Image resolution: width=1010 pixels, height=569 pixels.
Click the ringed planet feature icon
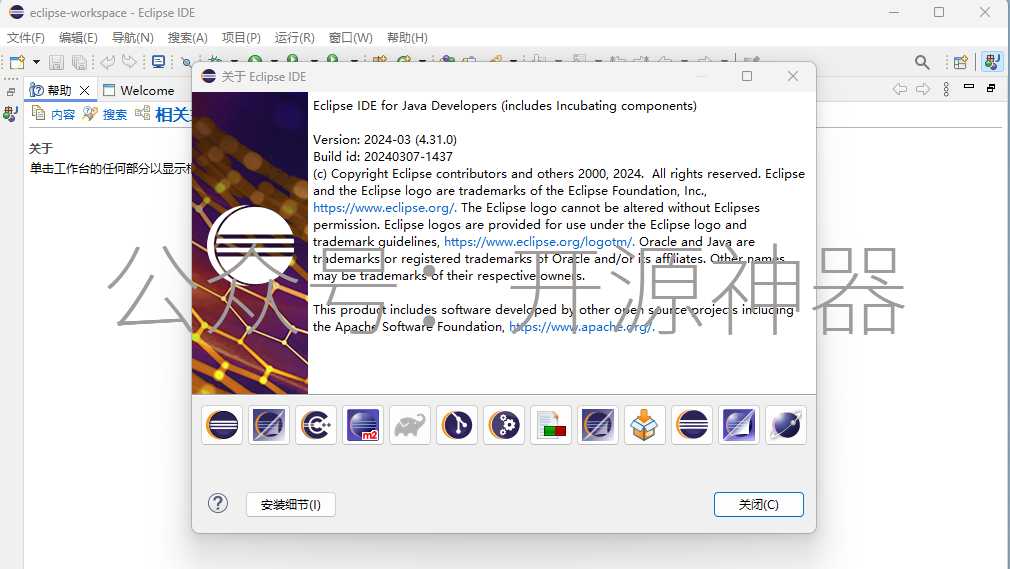786,425
